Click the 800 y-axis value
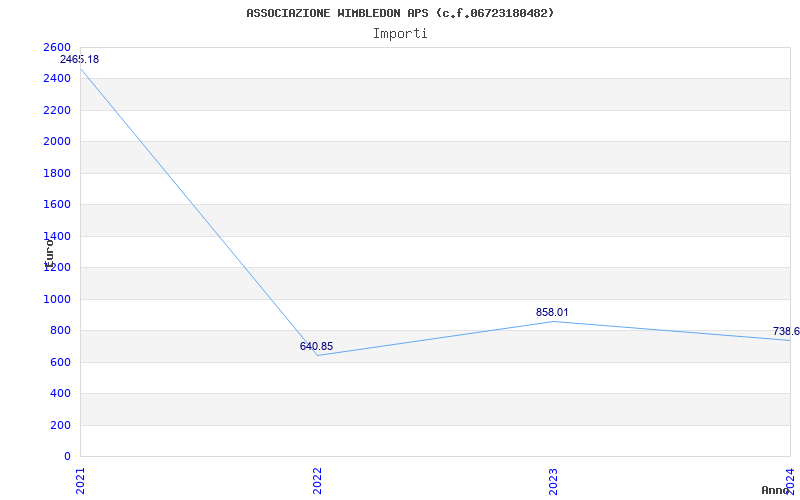The image size is (800, 500). pos(60,331)
